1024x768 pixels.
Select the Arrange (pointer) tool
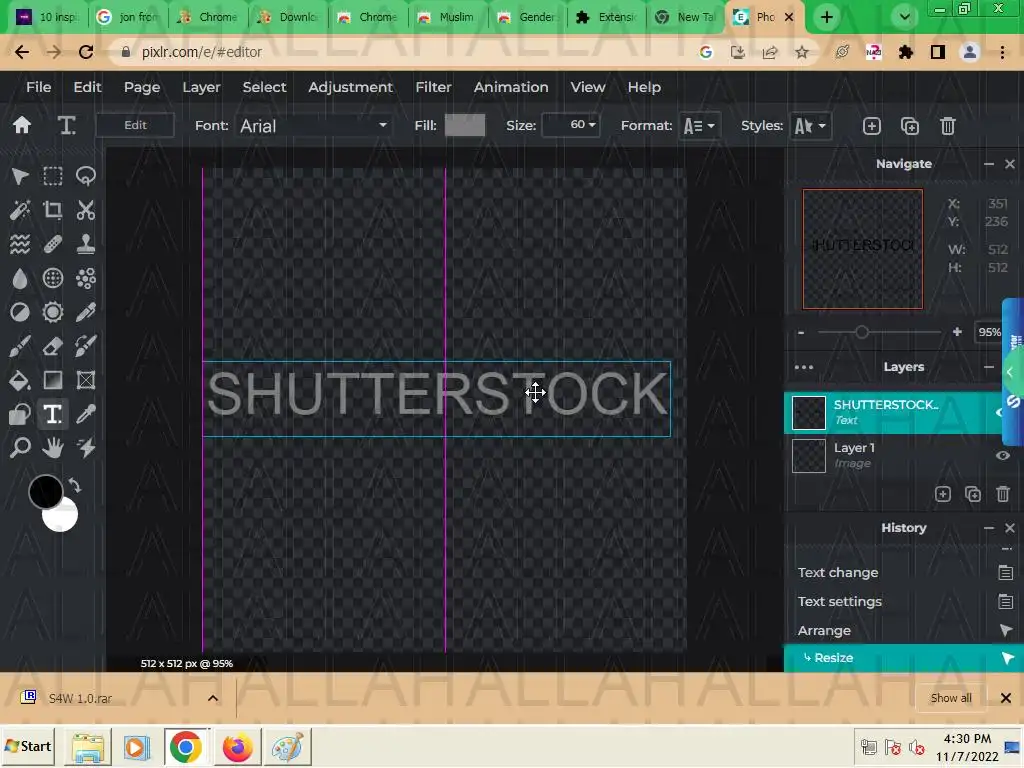tap(20, 176)
